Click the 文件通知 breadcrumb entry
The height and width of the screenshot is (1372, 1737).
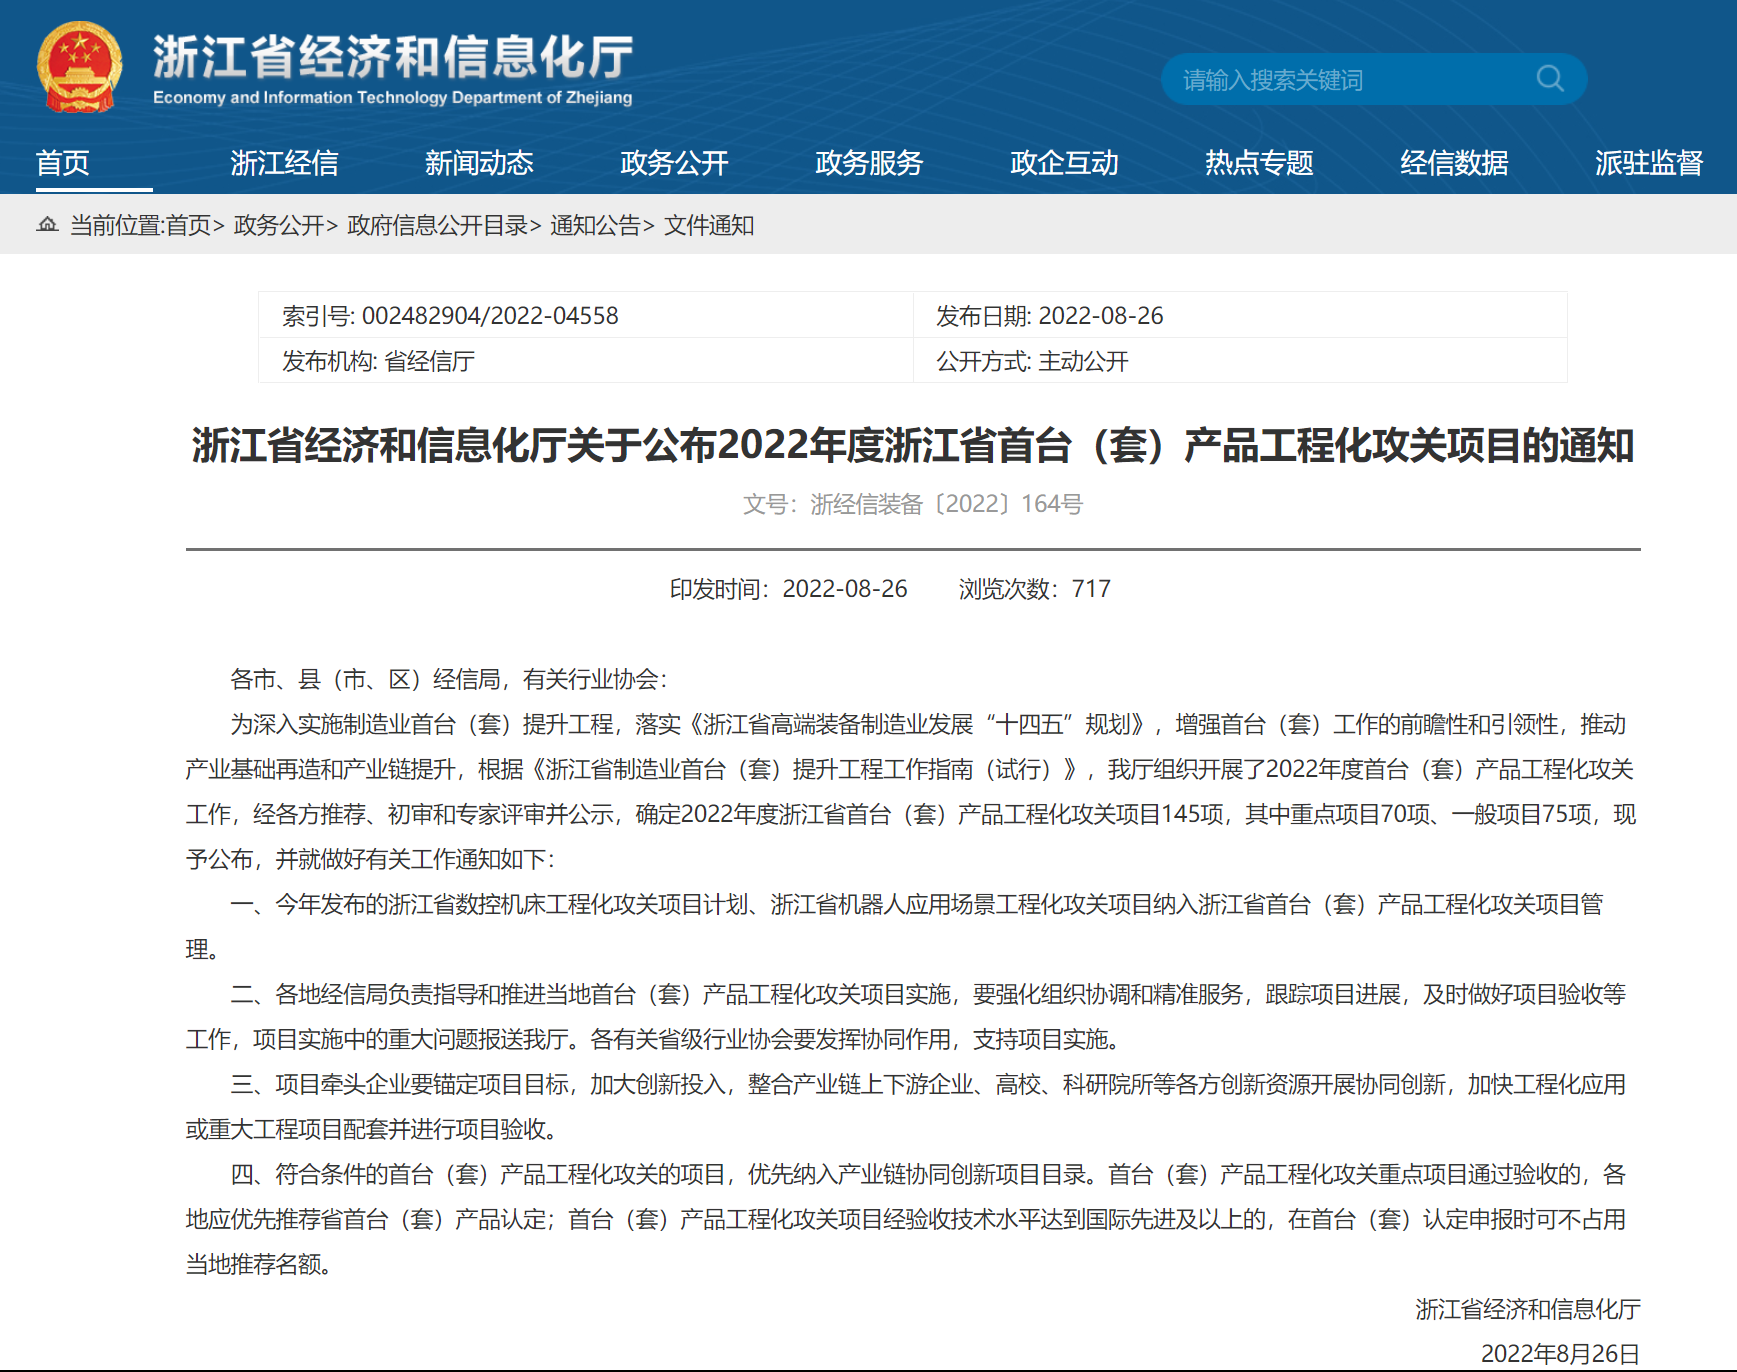click(711, 226)
